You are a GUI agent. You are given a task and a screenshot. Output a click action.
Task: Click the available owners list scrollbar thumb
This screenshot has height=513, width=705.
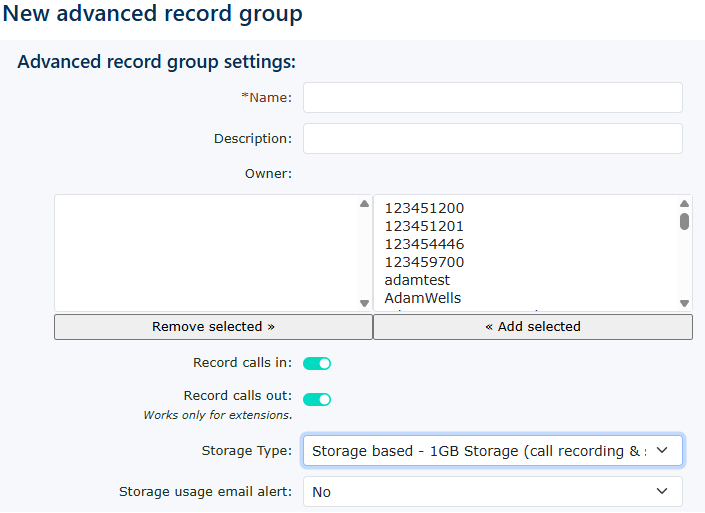point(684,222)
